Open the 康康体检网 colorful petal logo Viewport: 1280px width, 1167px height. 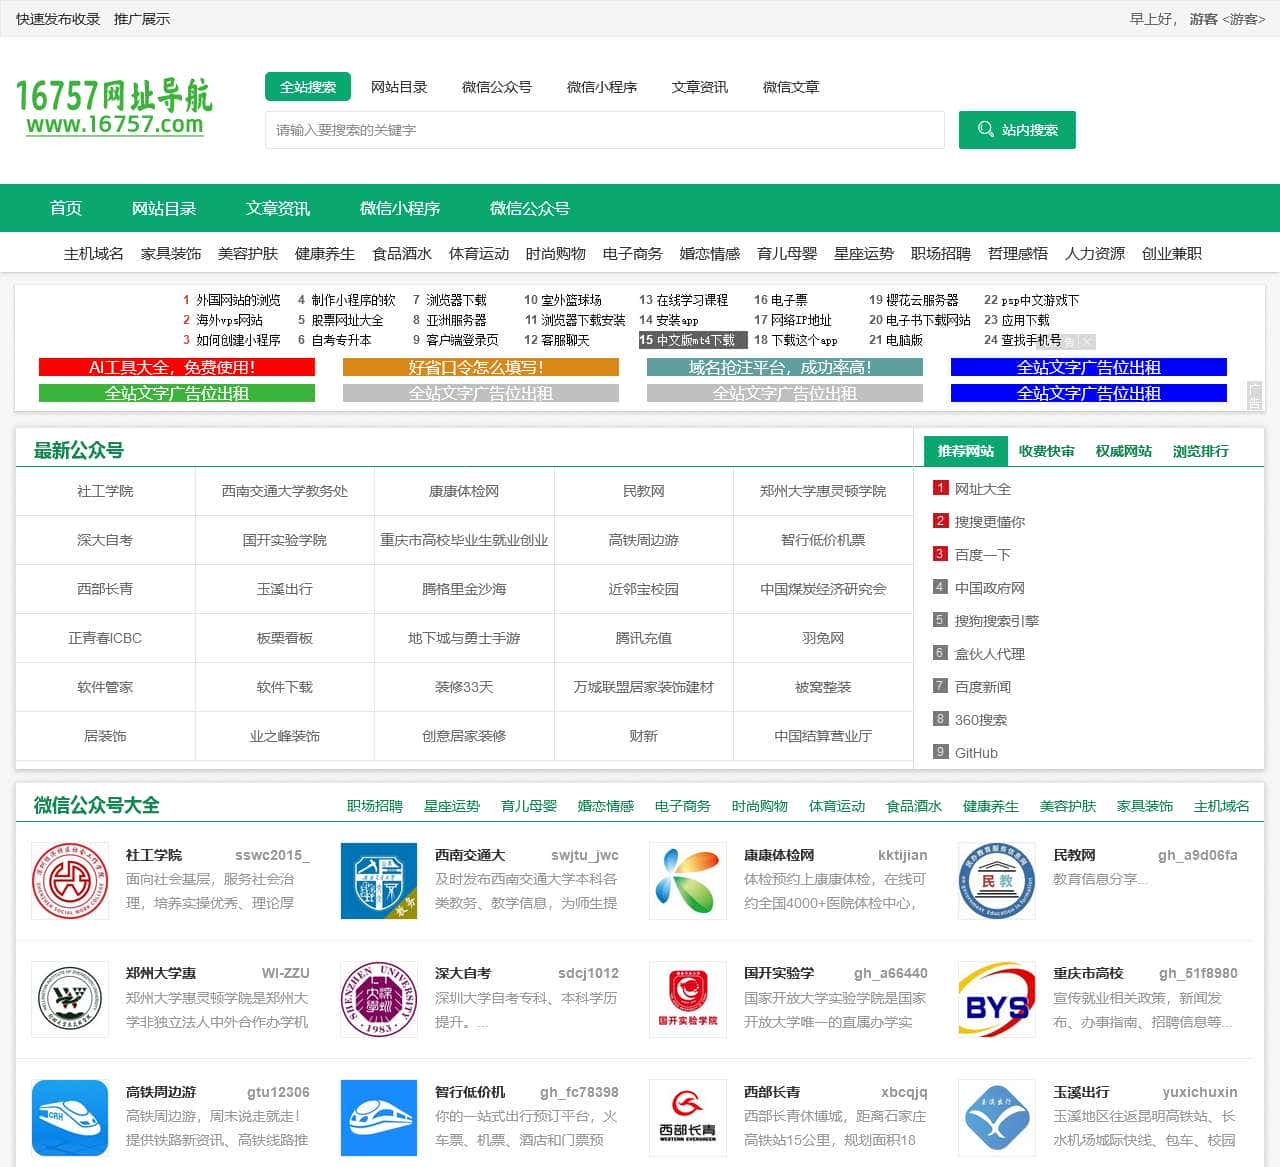click(x=687, y=881)
